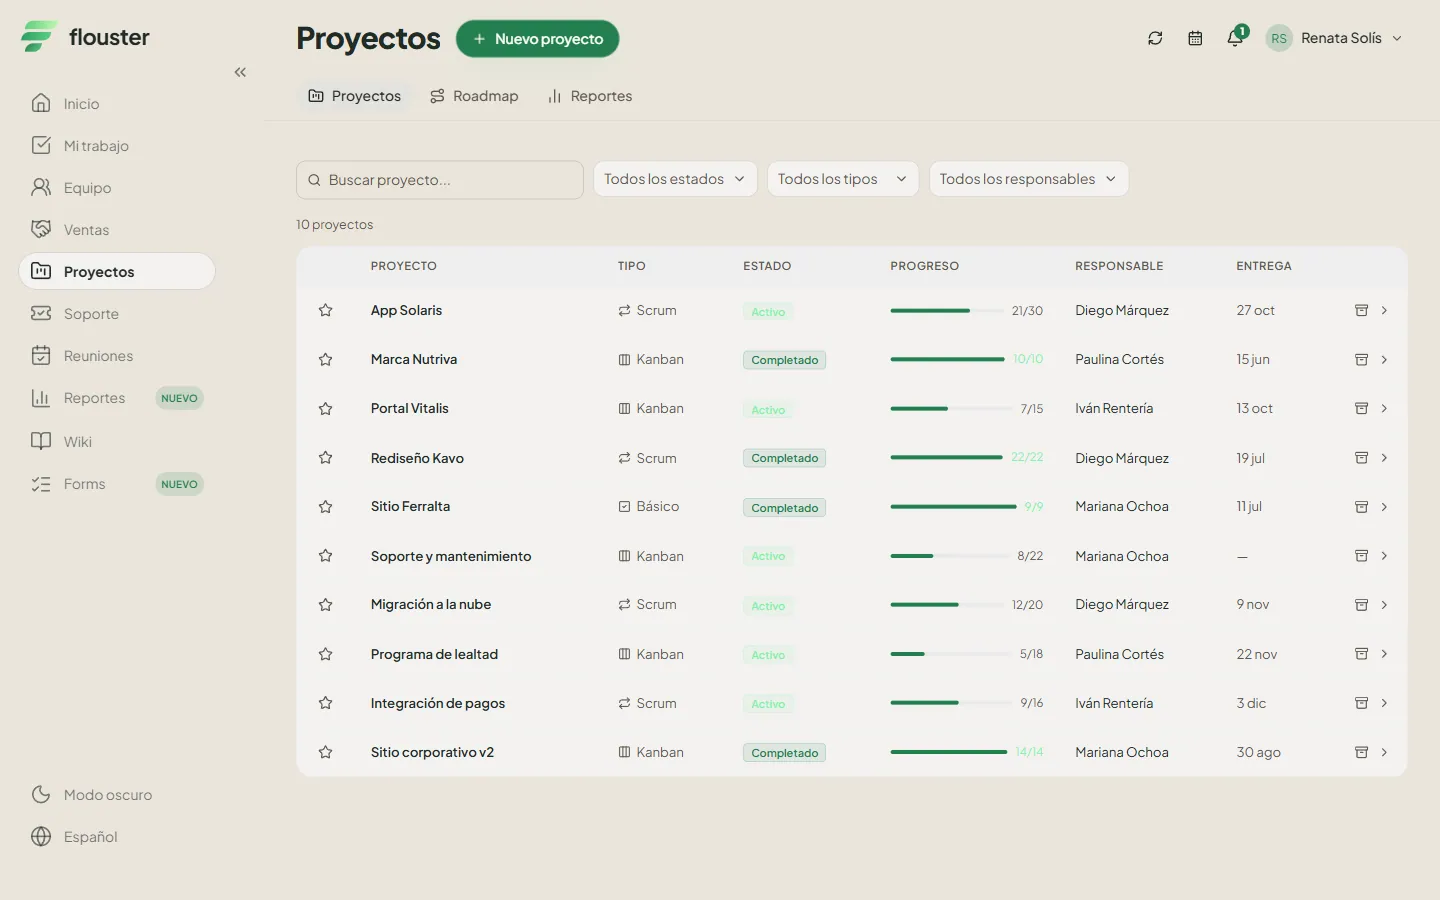Click the Inicio home icon in sidebar
Screen dimensions: 1440x900
[41, 103]
